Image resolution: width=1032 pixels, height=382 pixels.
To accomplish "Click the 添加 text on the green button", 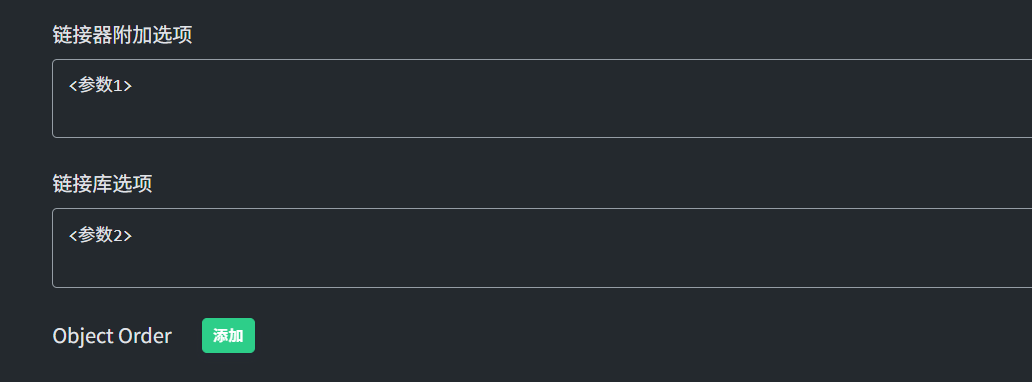I will click(228, 336).
